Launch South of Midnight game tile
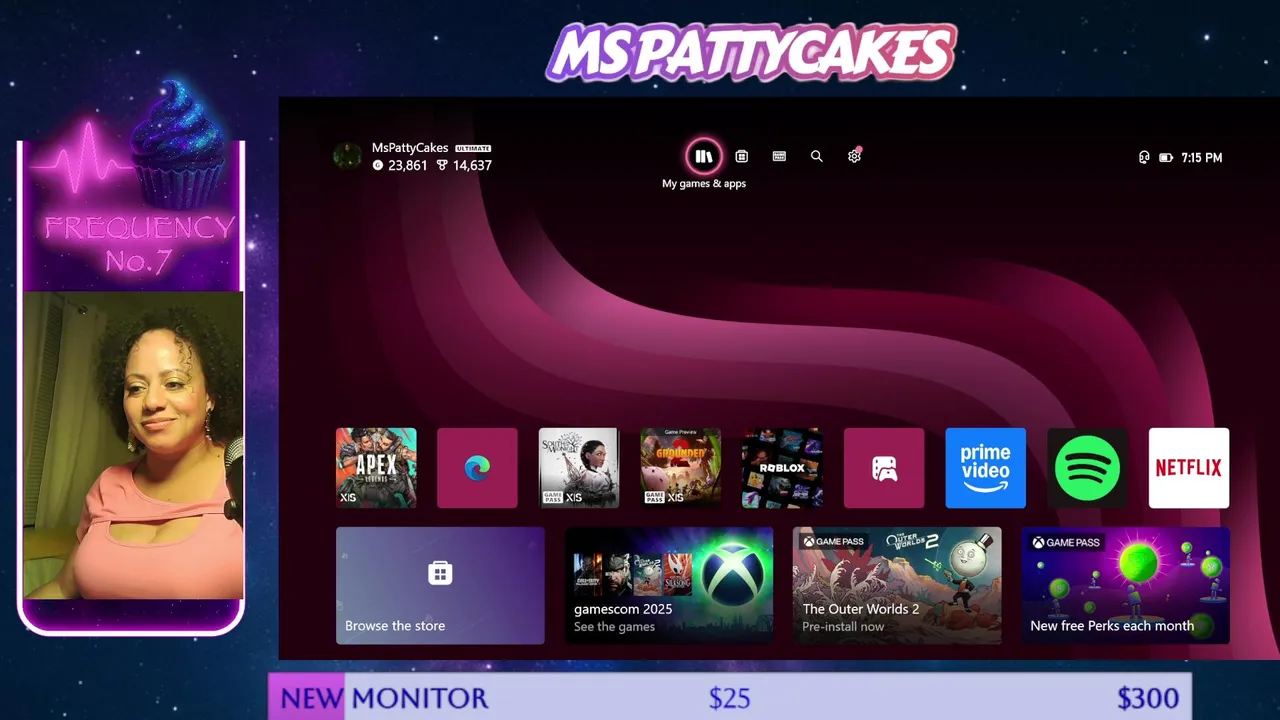This screenshot has height=720, width=1280. [x=579, y=468]
